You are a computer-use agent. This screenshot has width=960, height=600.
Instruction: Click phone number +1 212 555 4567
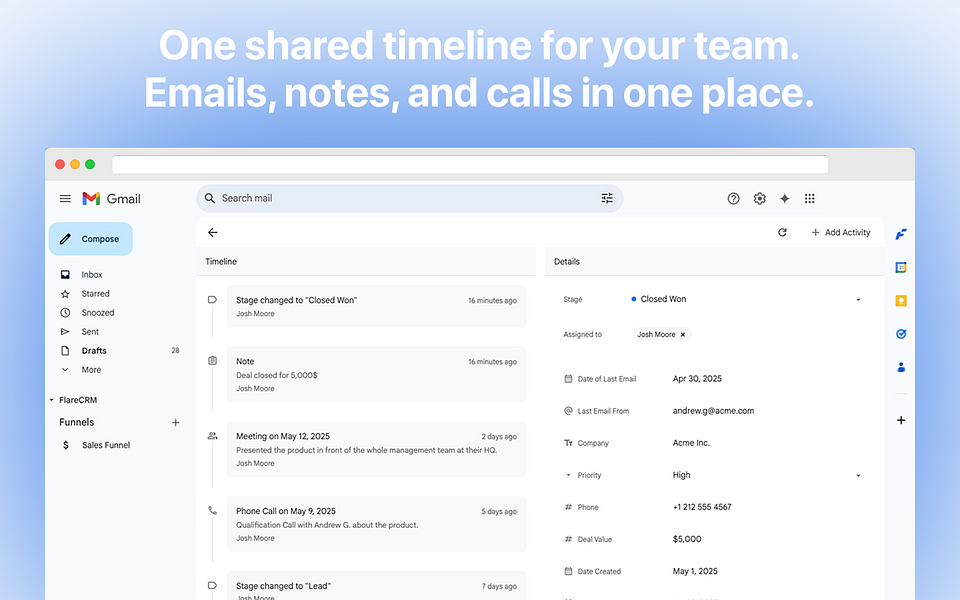(702, 507)
